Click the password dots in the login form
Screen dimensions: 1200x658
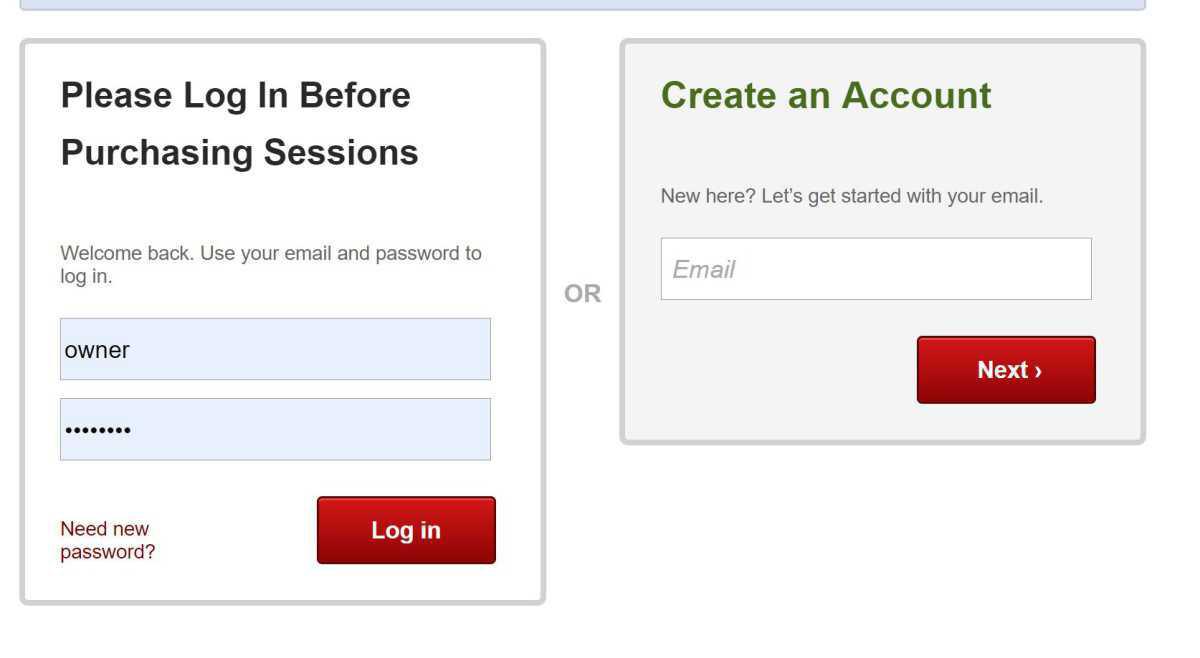click(x=98, y=430)
